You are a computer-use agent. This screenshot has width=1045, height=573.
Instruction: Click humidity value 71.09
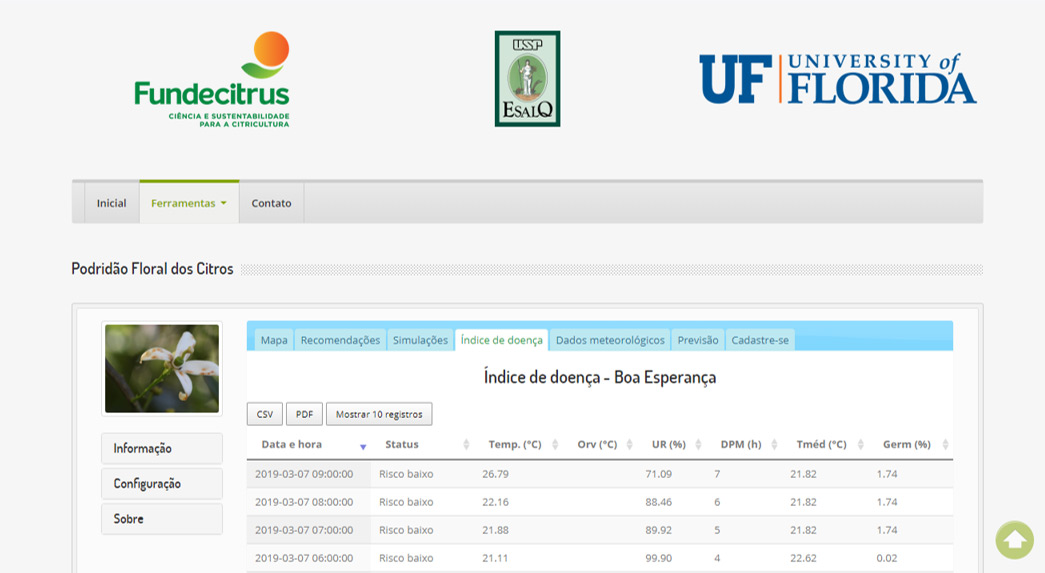(x=658, y=474)
